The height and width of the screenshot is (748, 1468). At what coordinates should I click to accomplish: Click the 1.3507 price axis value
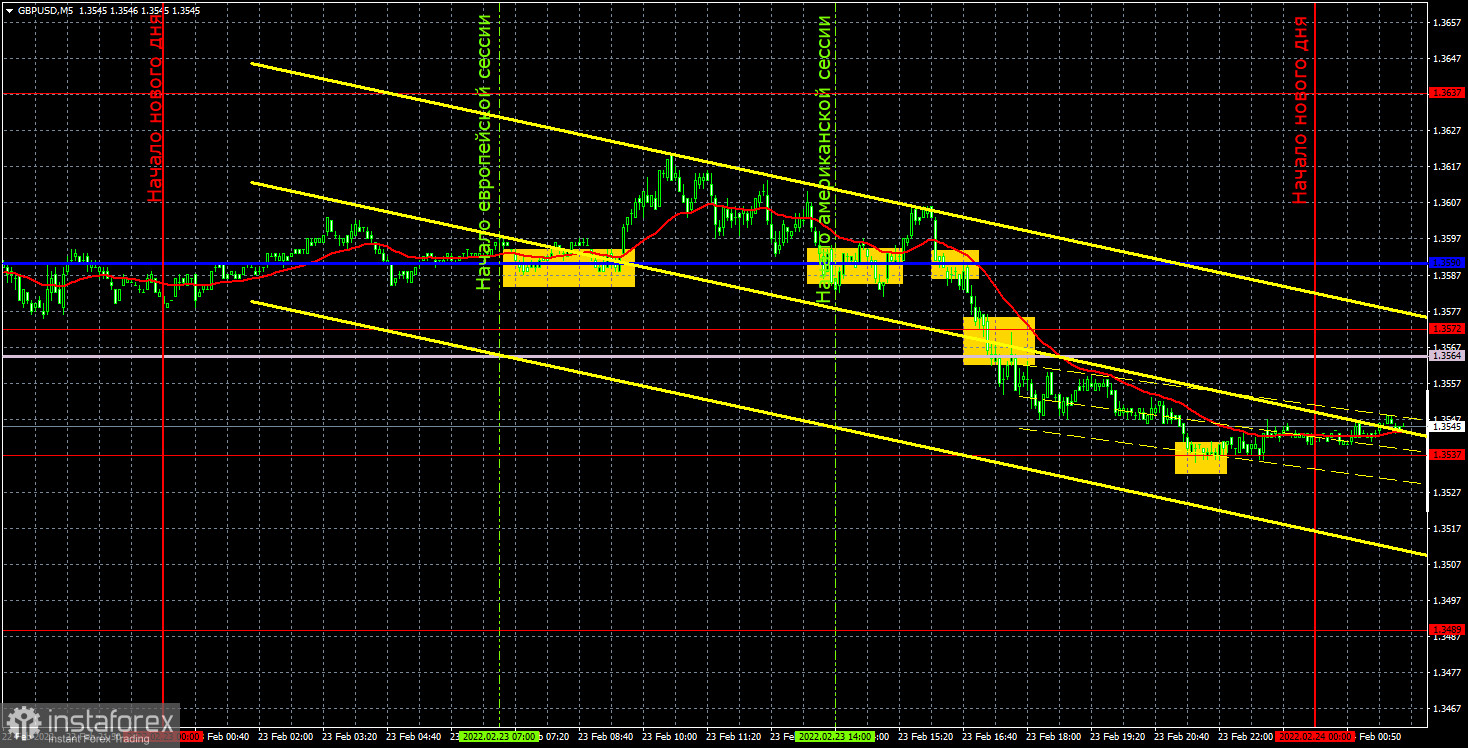1447,564
